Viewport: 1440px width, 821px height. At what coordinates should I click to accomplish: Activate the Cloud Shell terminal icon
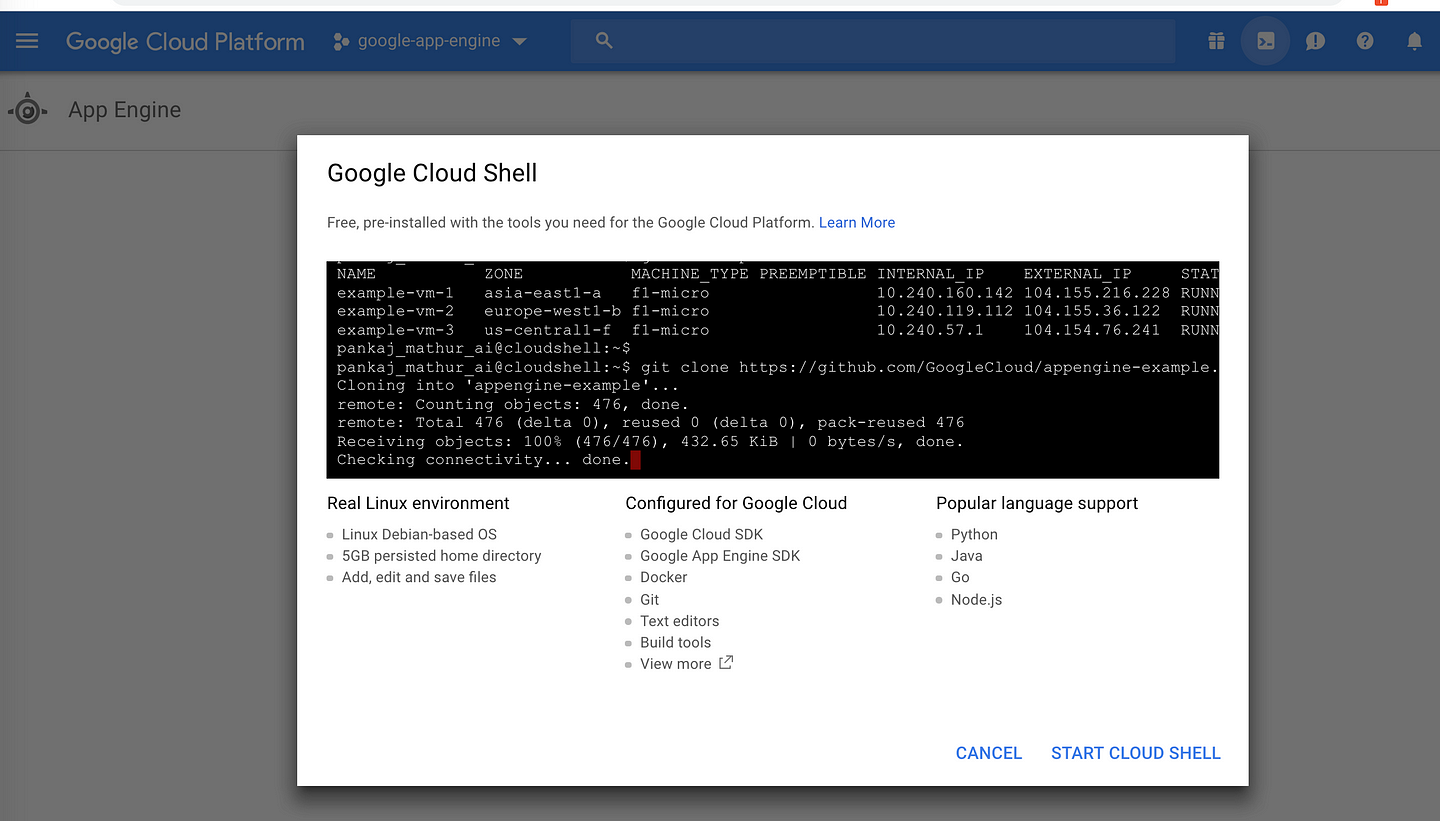pos(1266,41)
